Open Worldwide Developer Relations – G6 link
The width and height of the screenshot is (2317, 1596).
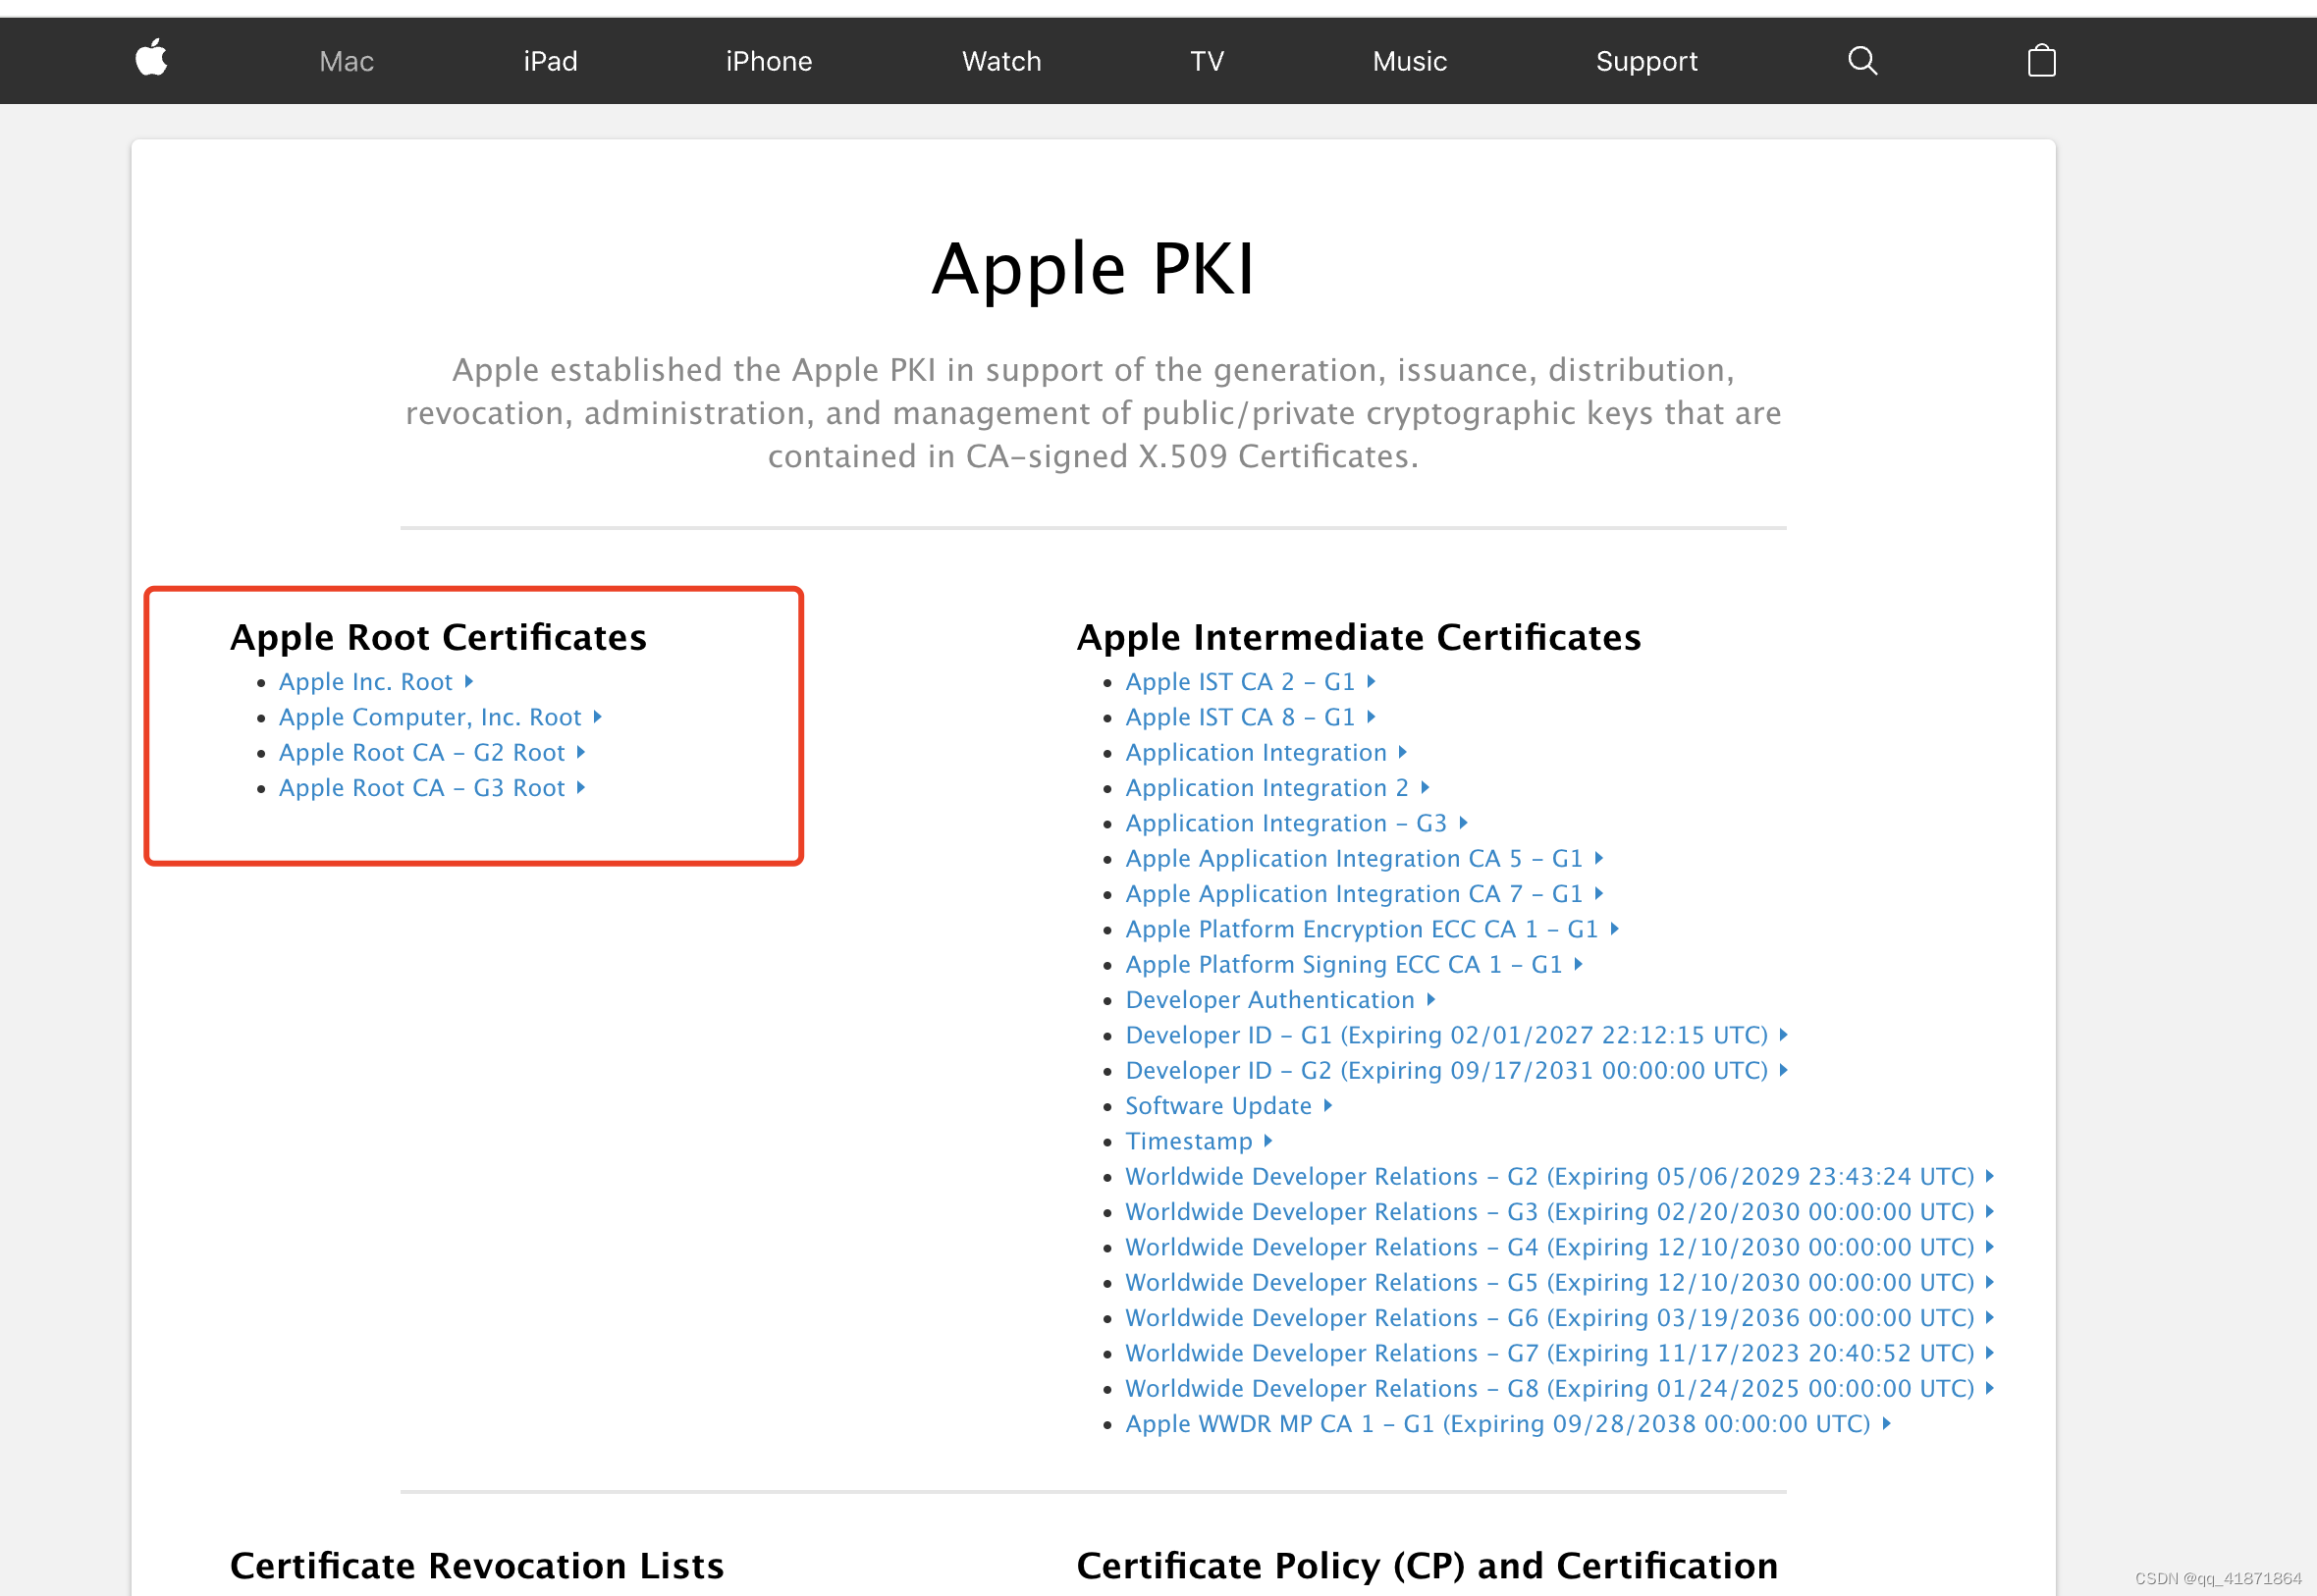[x=1560, y=1318]
